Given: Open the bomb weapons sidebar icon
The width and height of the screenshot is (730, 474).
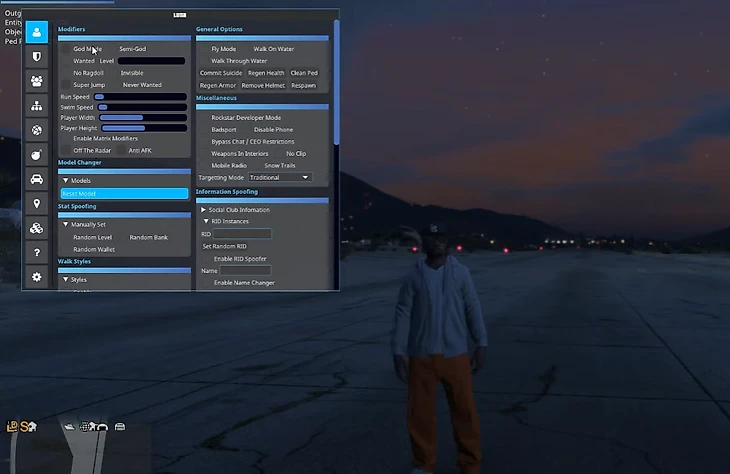Looking at the screenshot, I should pyautogui.click(x=37, y=155).
